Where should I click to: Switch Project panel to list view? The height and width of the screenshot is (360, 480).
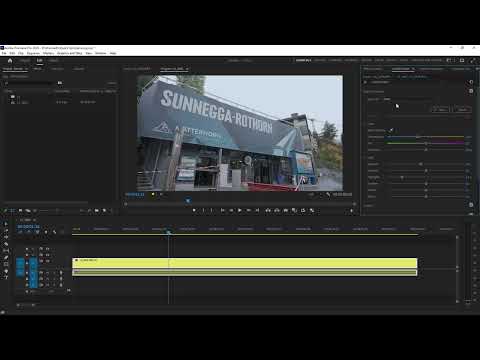coord(12,211)
